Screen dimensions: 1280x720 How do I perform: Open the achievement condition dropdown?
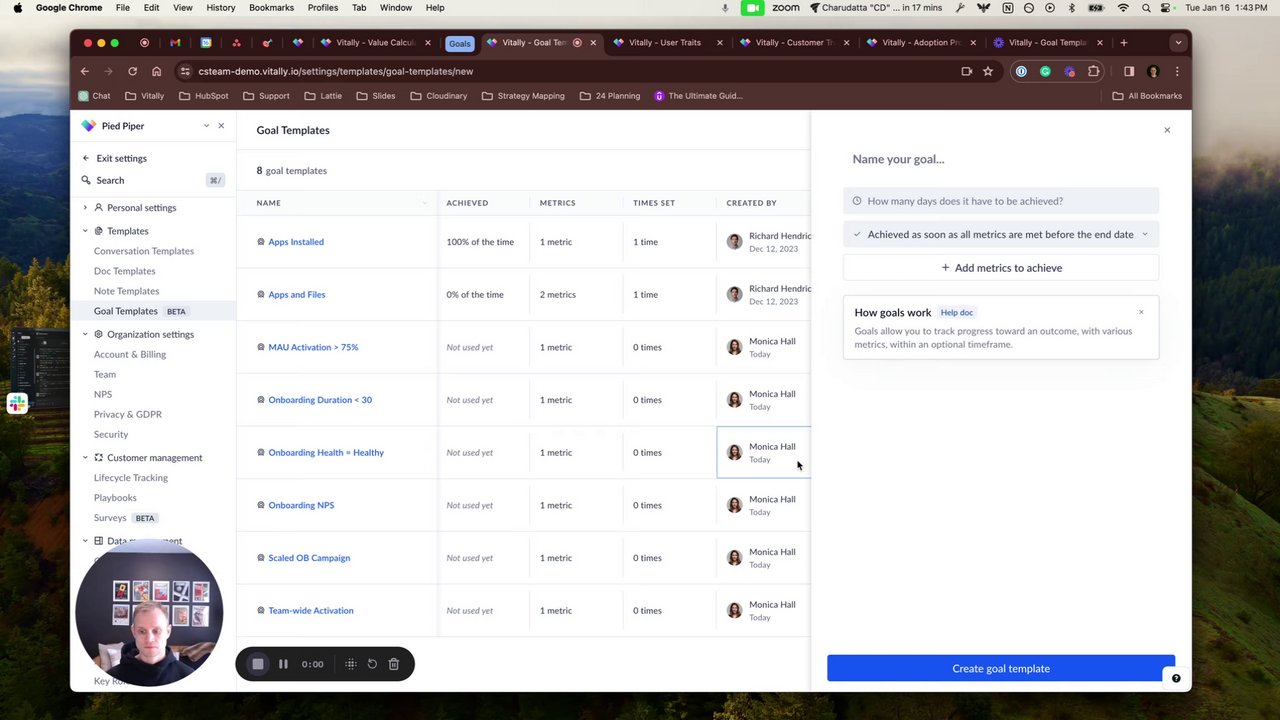click(x=1001, y=234)
